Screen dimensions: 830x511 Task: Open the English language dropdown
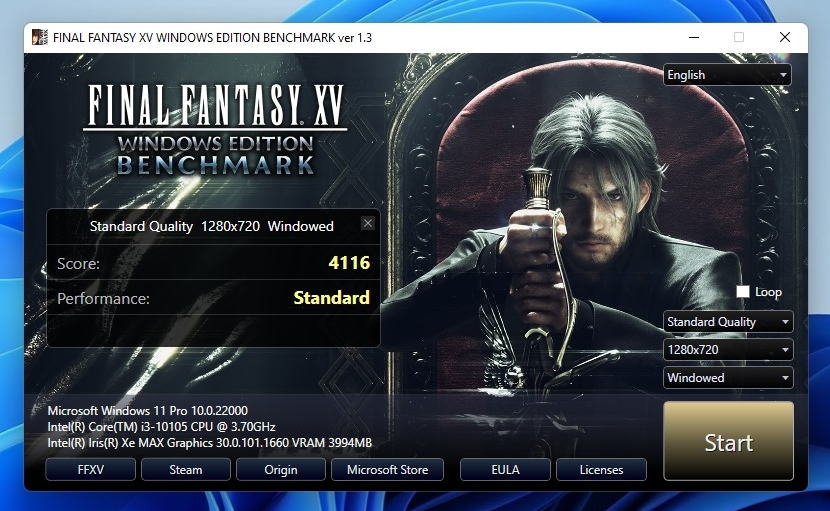[727, 75]
